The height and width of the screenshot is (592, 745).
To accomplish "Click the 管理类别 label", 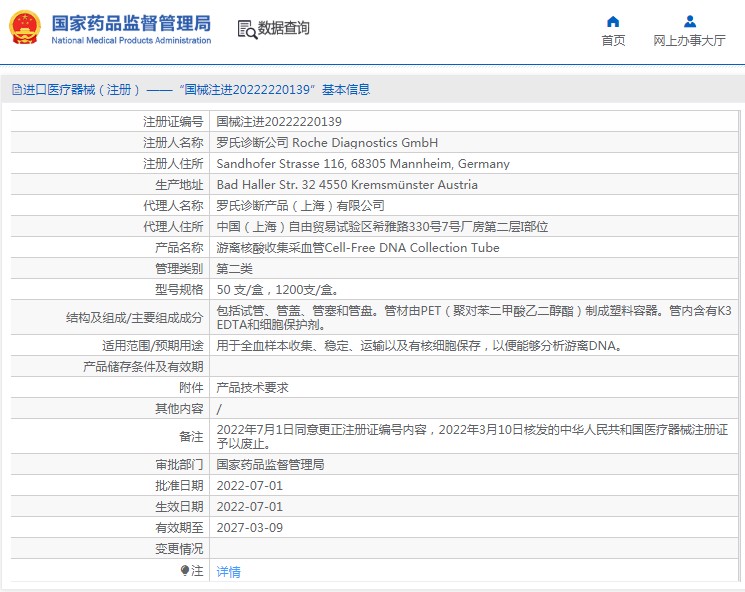I will 179,268.
